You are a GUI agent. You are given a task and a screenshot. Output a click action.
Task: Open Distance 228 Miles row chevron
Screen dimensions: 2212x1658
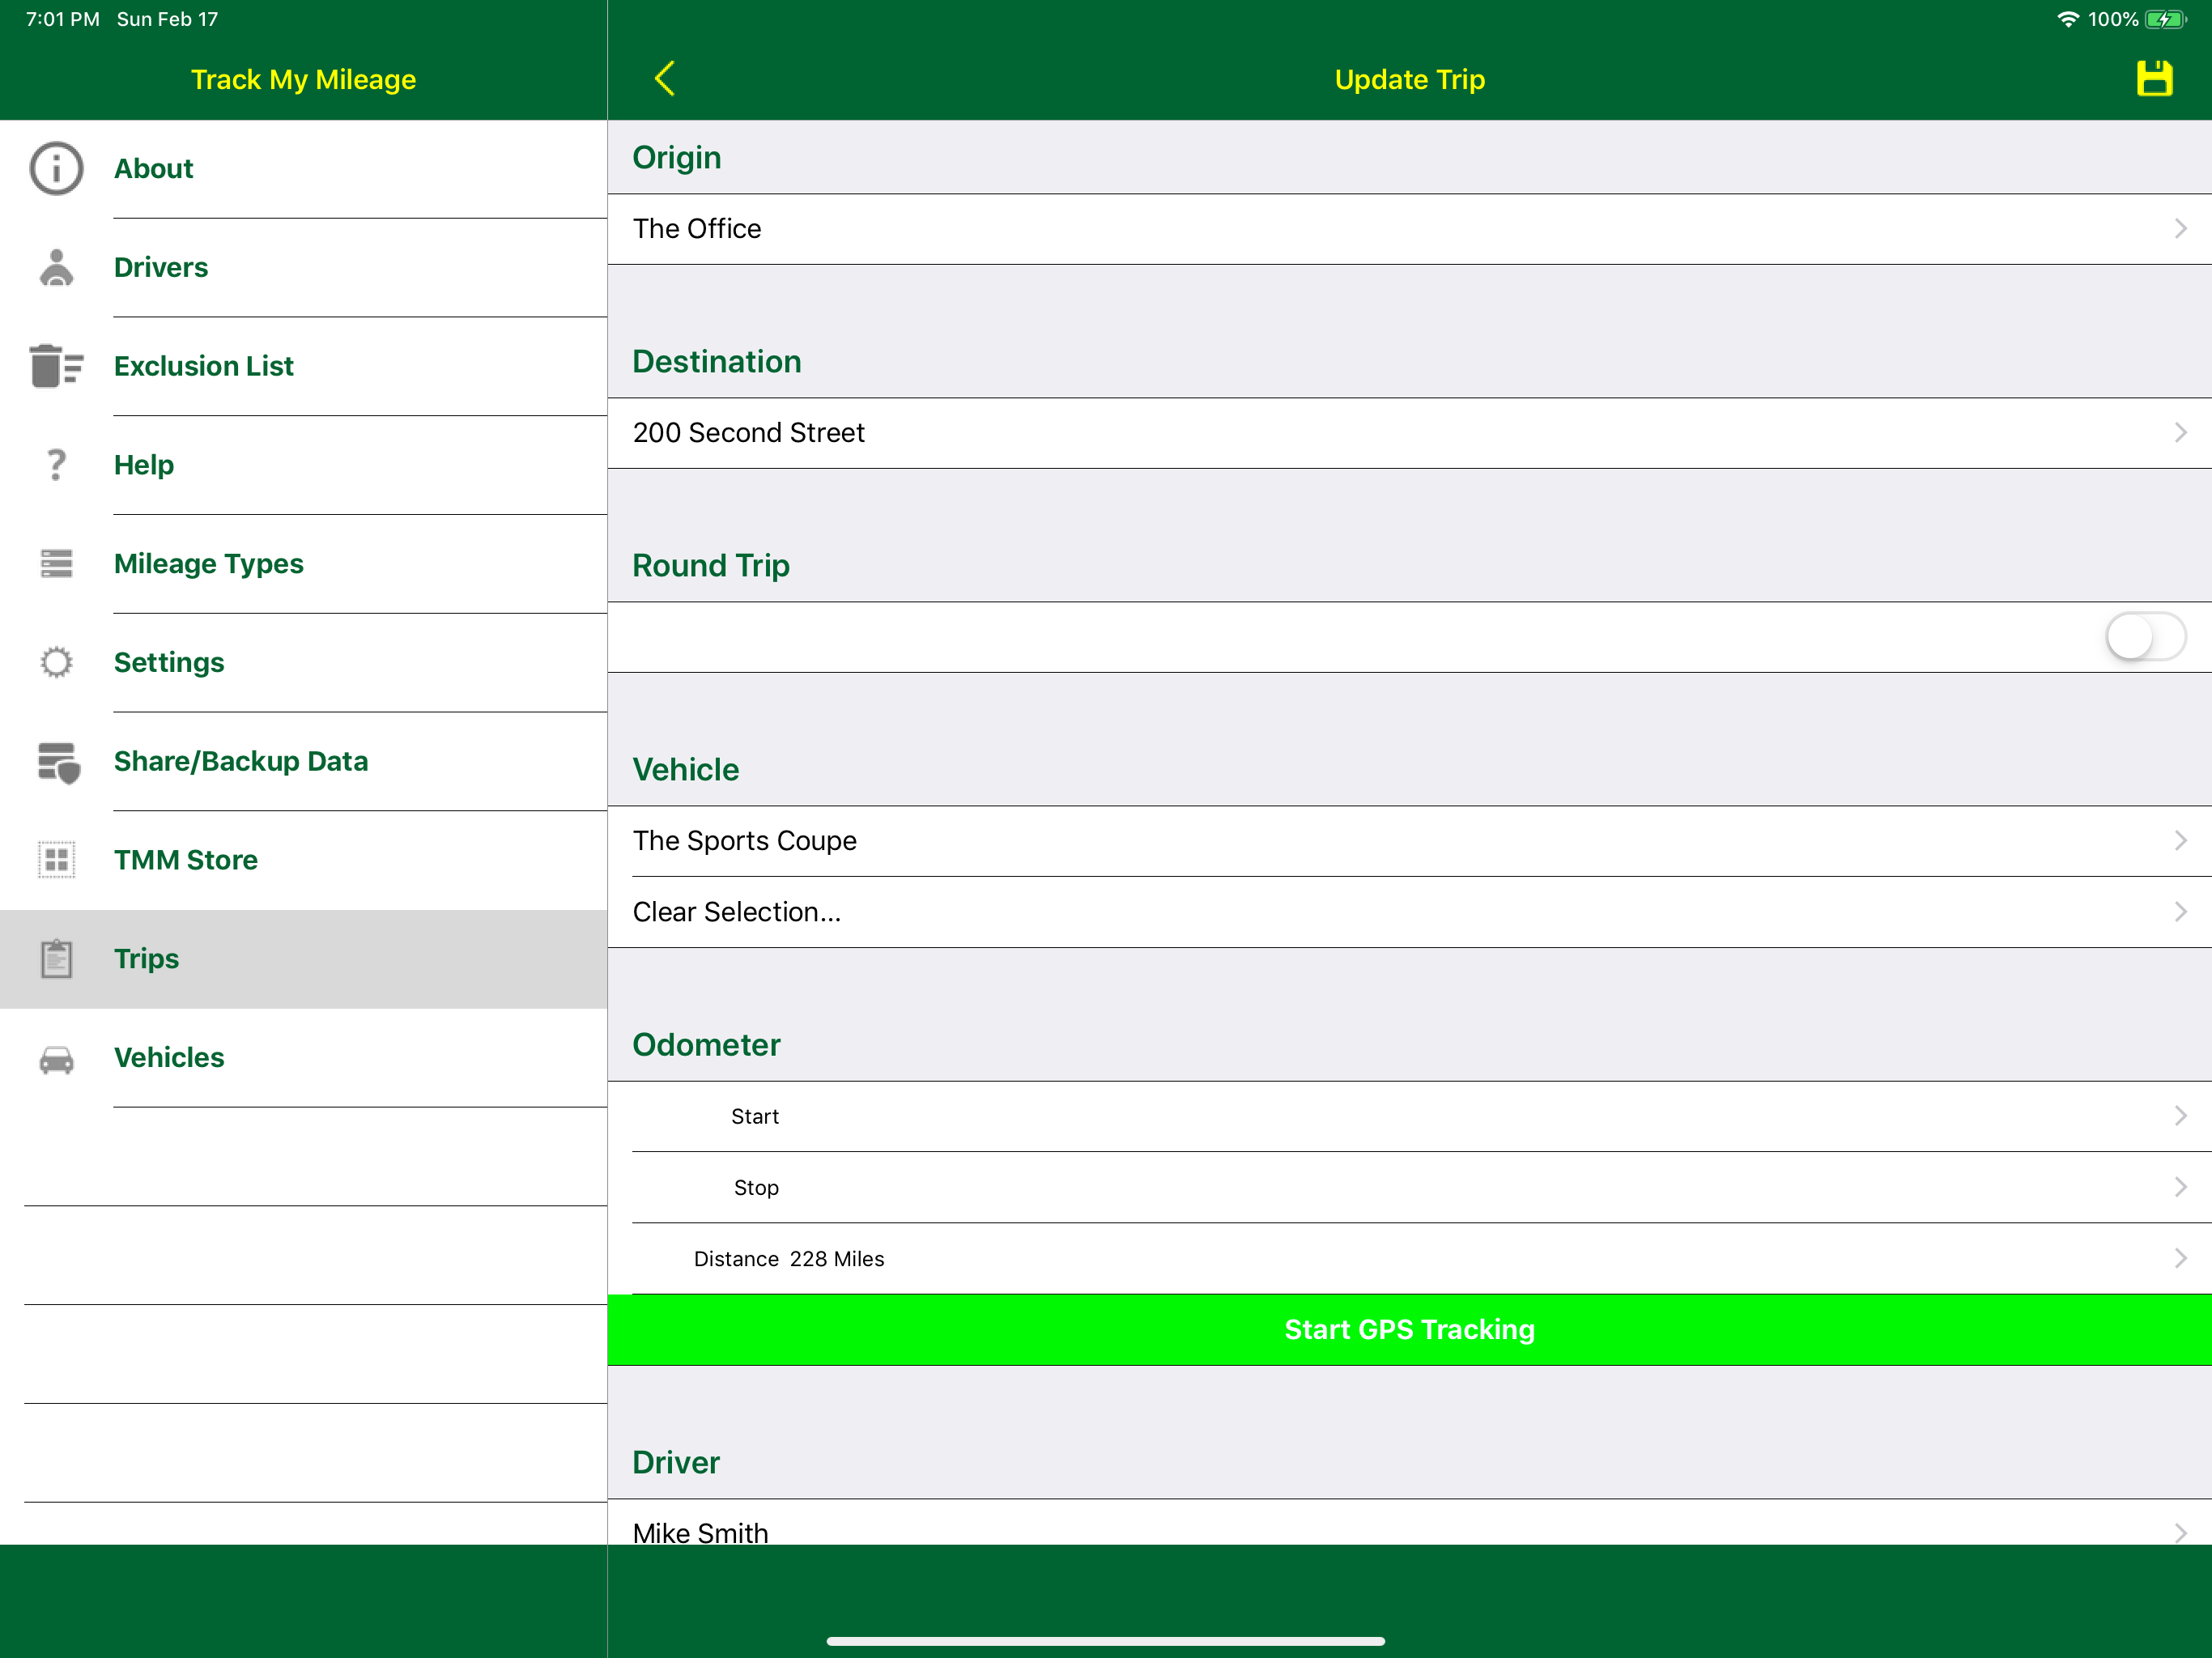tap(2181, 1258)
